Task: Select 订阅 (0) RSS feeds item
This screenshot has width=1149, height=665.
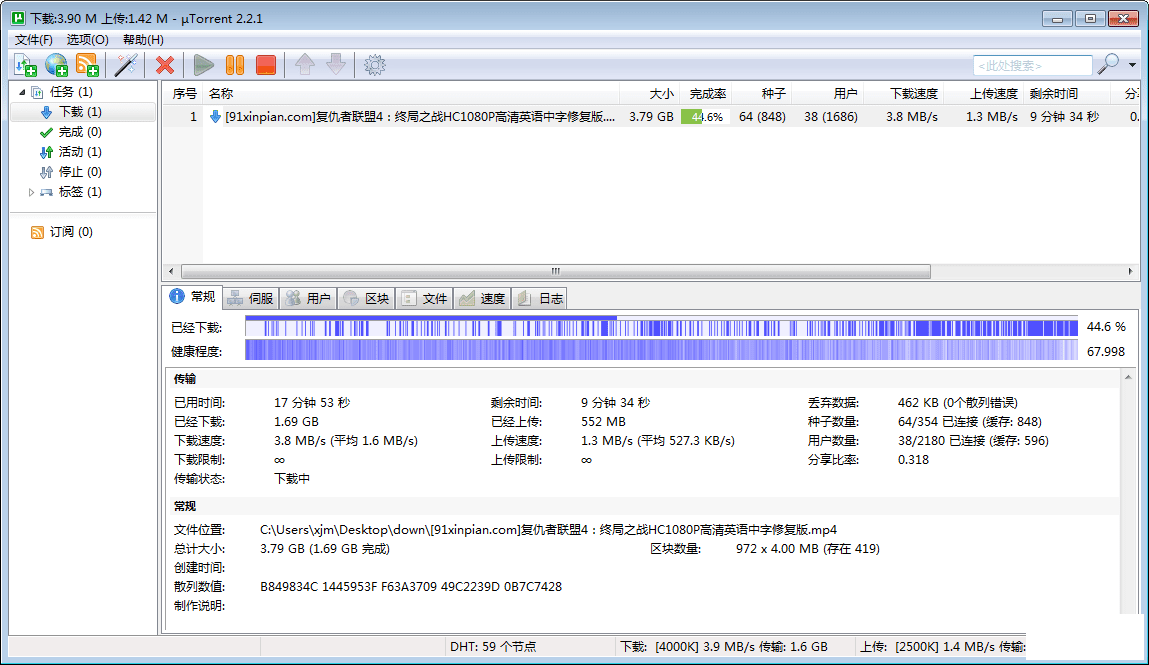Action: (x=62, y=231)
